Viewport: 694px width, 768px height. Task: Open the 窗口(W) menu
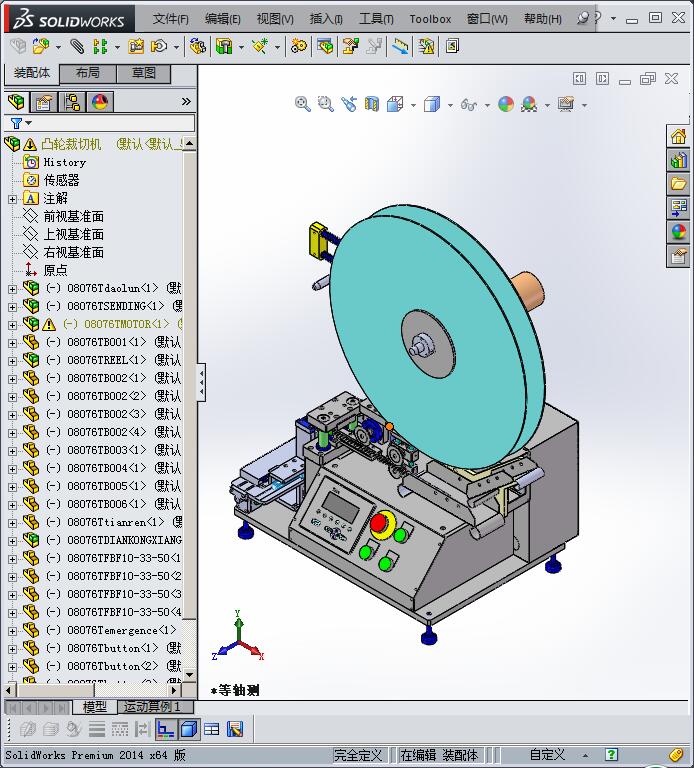[x=487, y=19]
